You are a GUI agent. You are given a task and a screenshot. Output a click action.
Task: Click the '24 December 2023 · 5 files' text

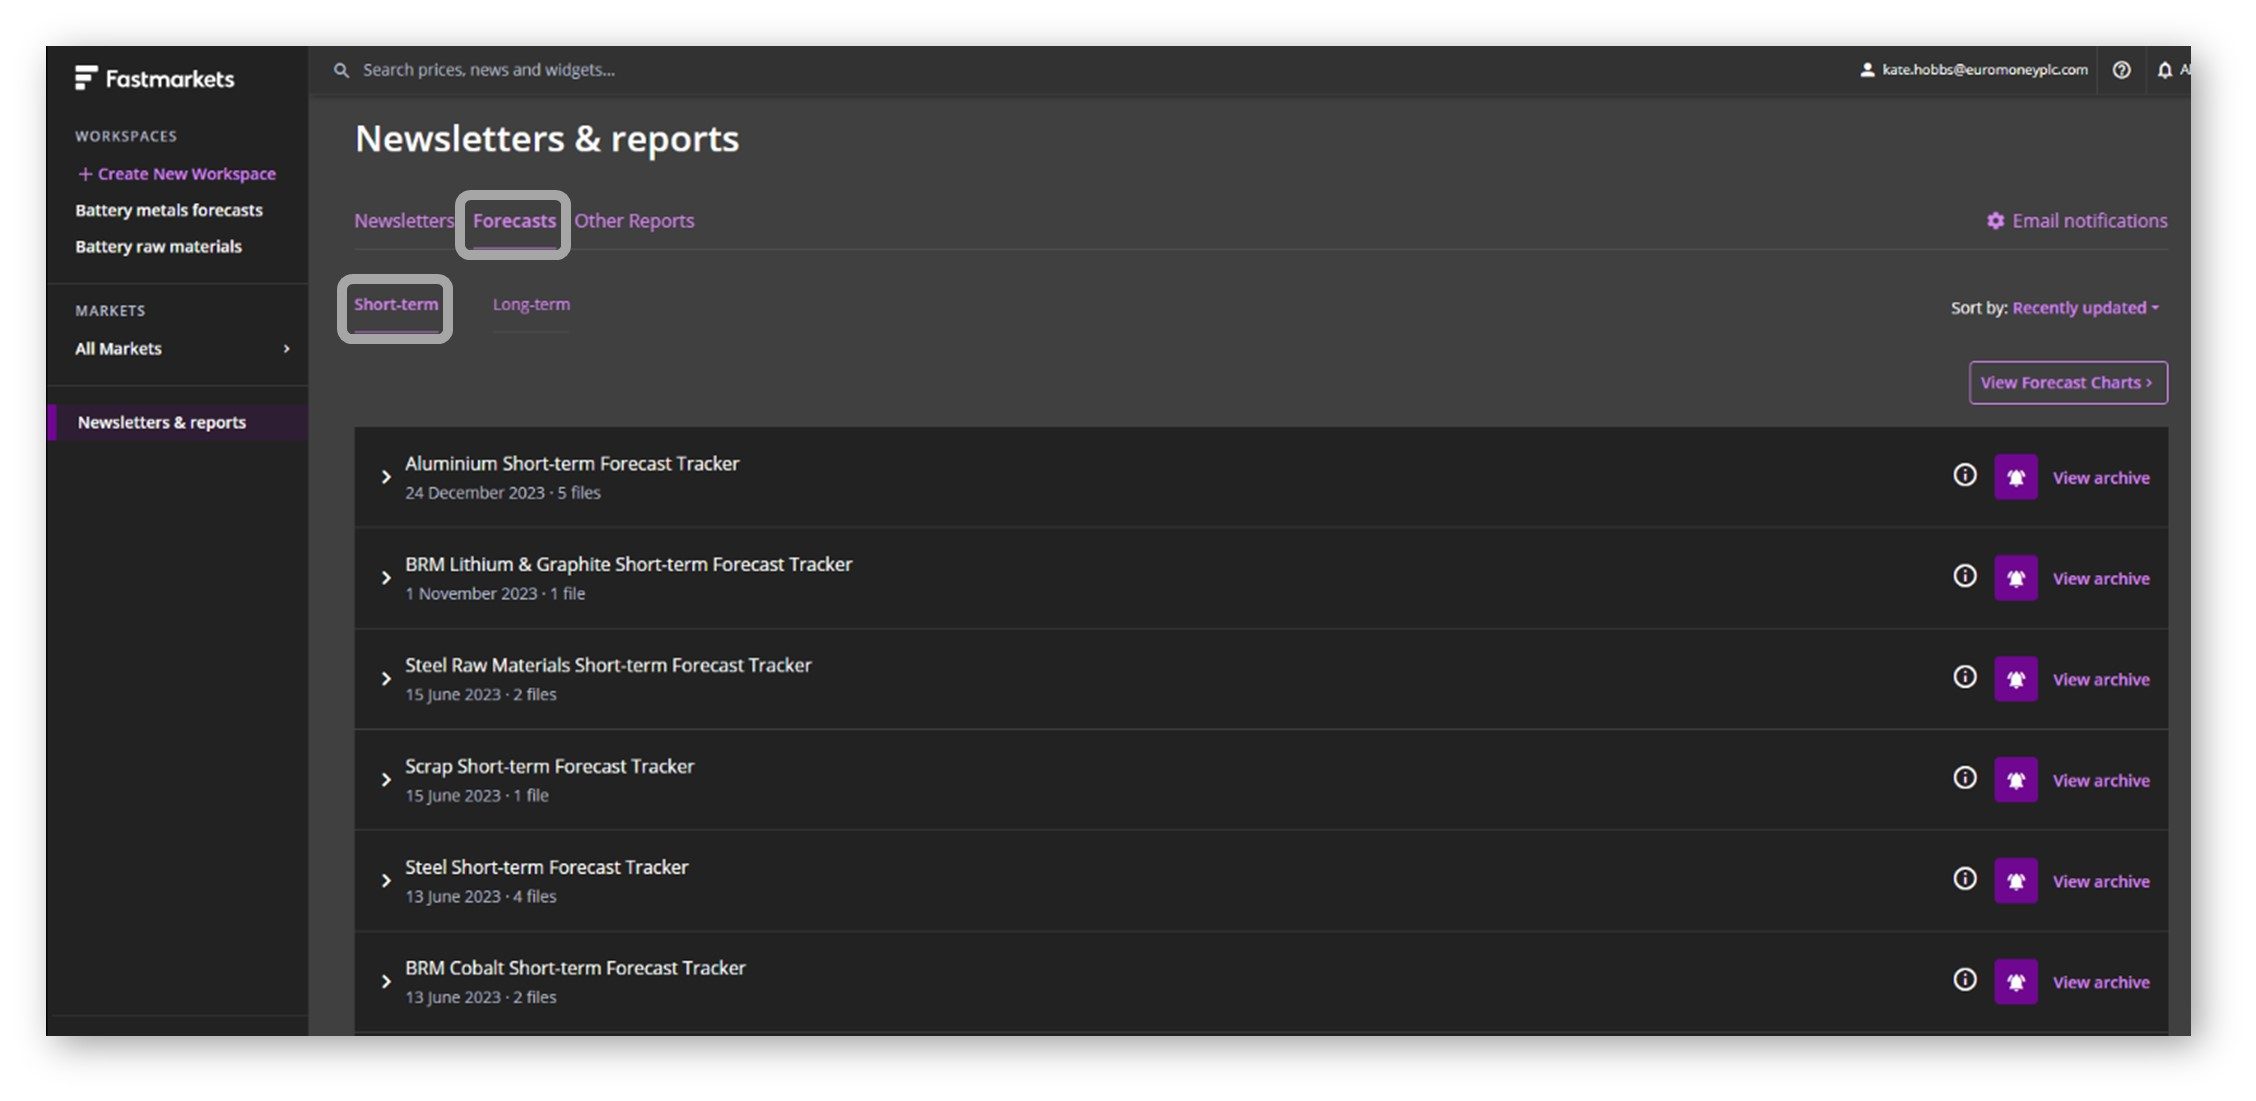point(503,493)
